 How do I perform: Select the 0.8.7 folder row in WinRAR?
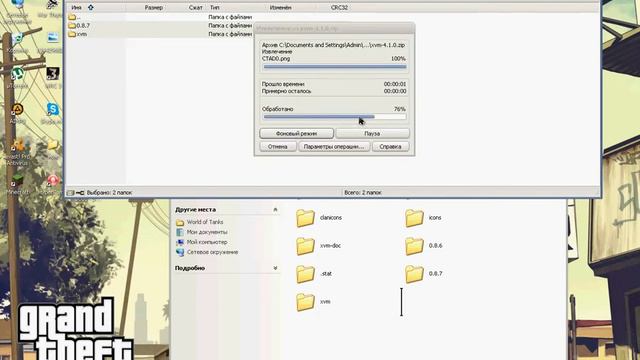point(159,26)
